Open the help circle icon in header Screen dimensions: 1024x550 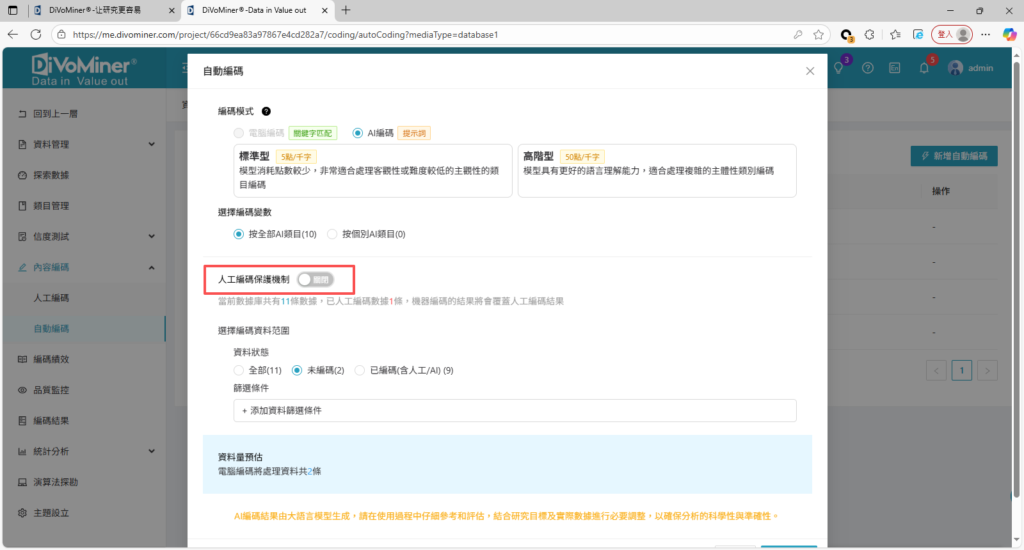pos(867,68)
